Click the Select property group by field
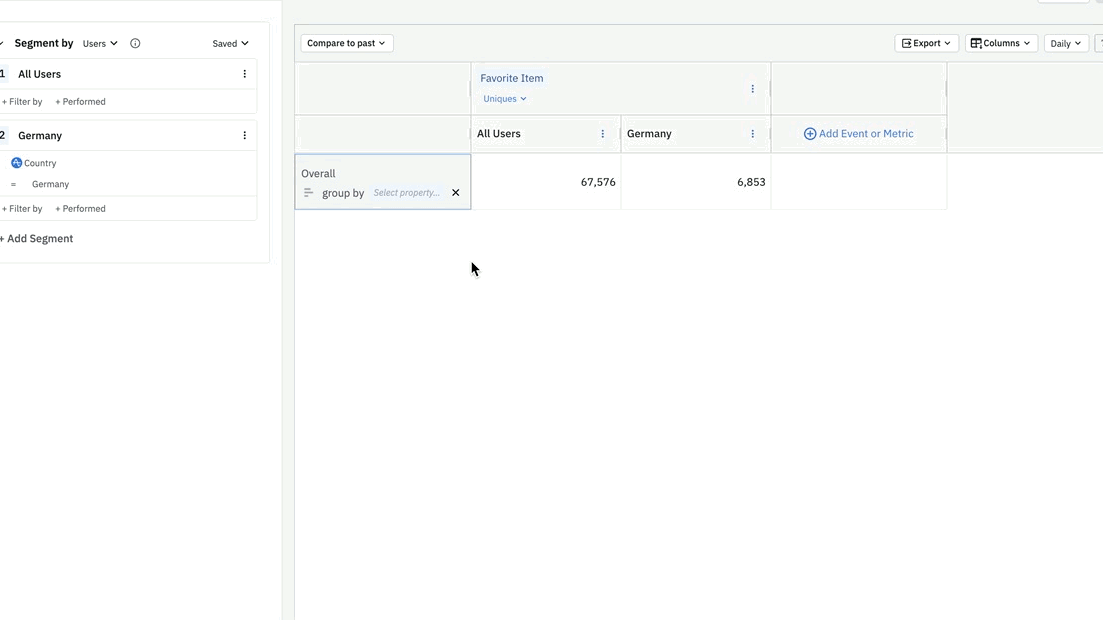Screen dimensions: 1103x620 pos(406,193)
